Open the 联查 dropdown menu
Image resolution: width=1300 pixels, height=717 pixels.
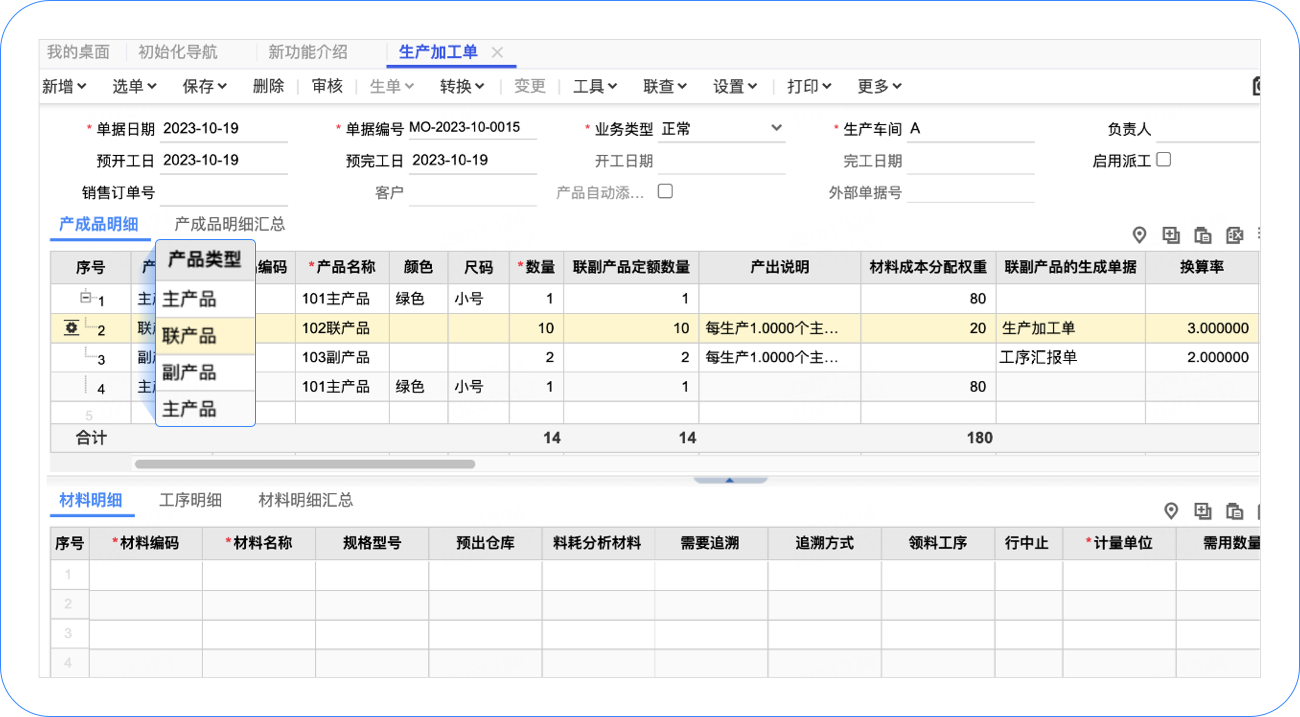pyautogui.click(x=665, y=87)
